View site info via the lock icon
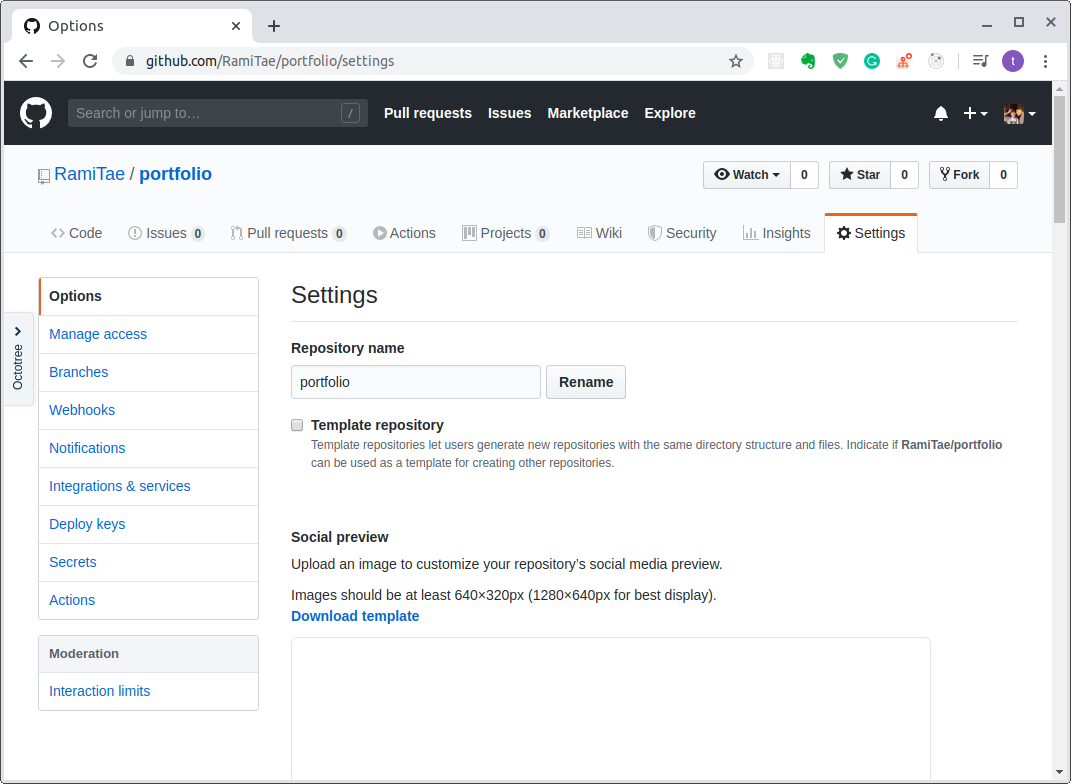The height and width of the screenshot is (784, 1071). [x=130, y=61]
